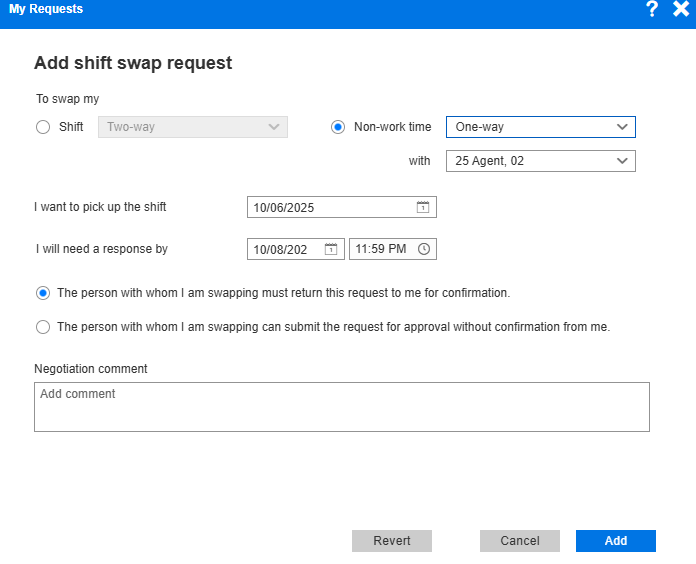Click the disabled Two-way dropdown
This screenshot has width=696, height=564.
point(192,127)
